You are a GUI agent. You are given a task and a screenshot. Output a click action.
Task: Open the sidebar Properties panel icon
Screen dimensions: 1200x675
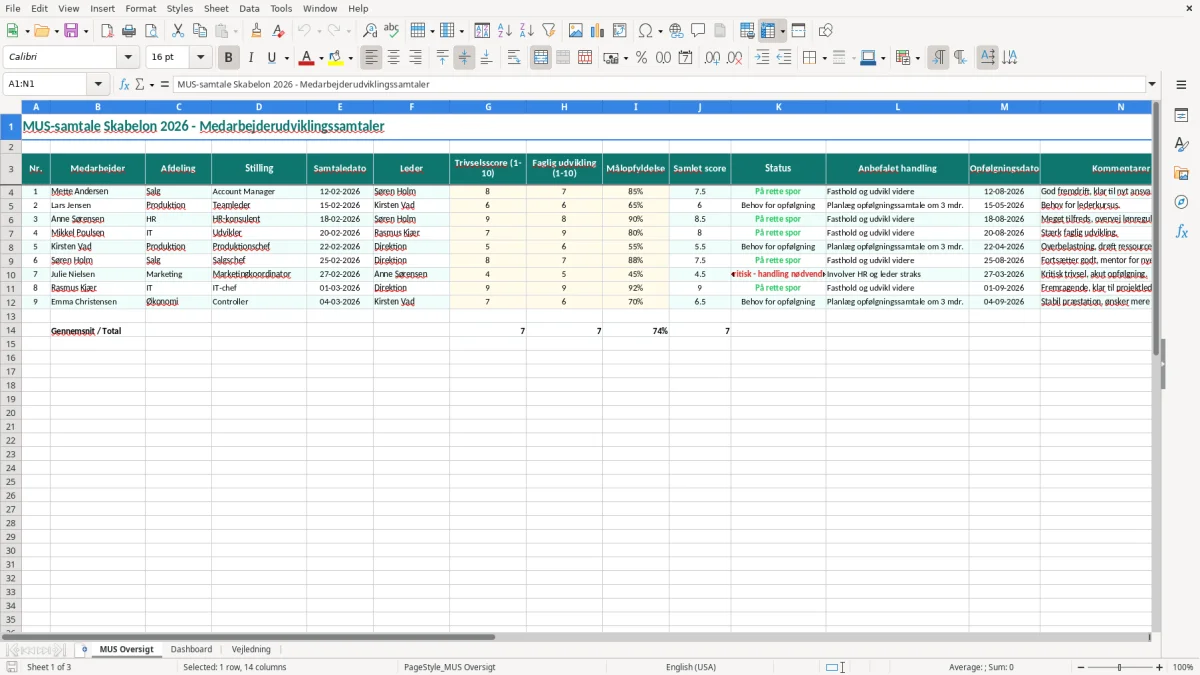[x=1181, y=116]
